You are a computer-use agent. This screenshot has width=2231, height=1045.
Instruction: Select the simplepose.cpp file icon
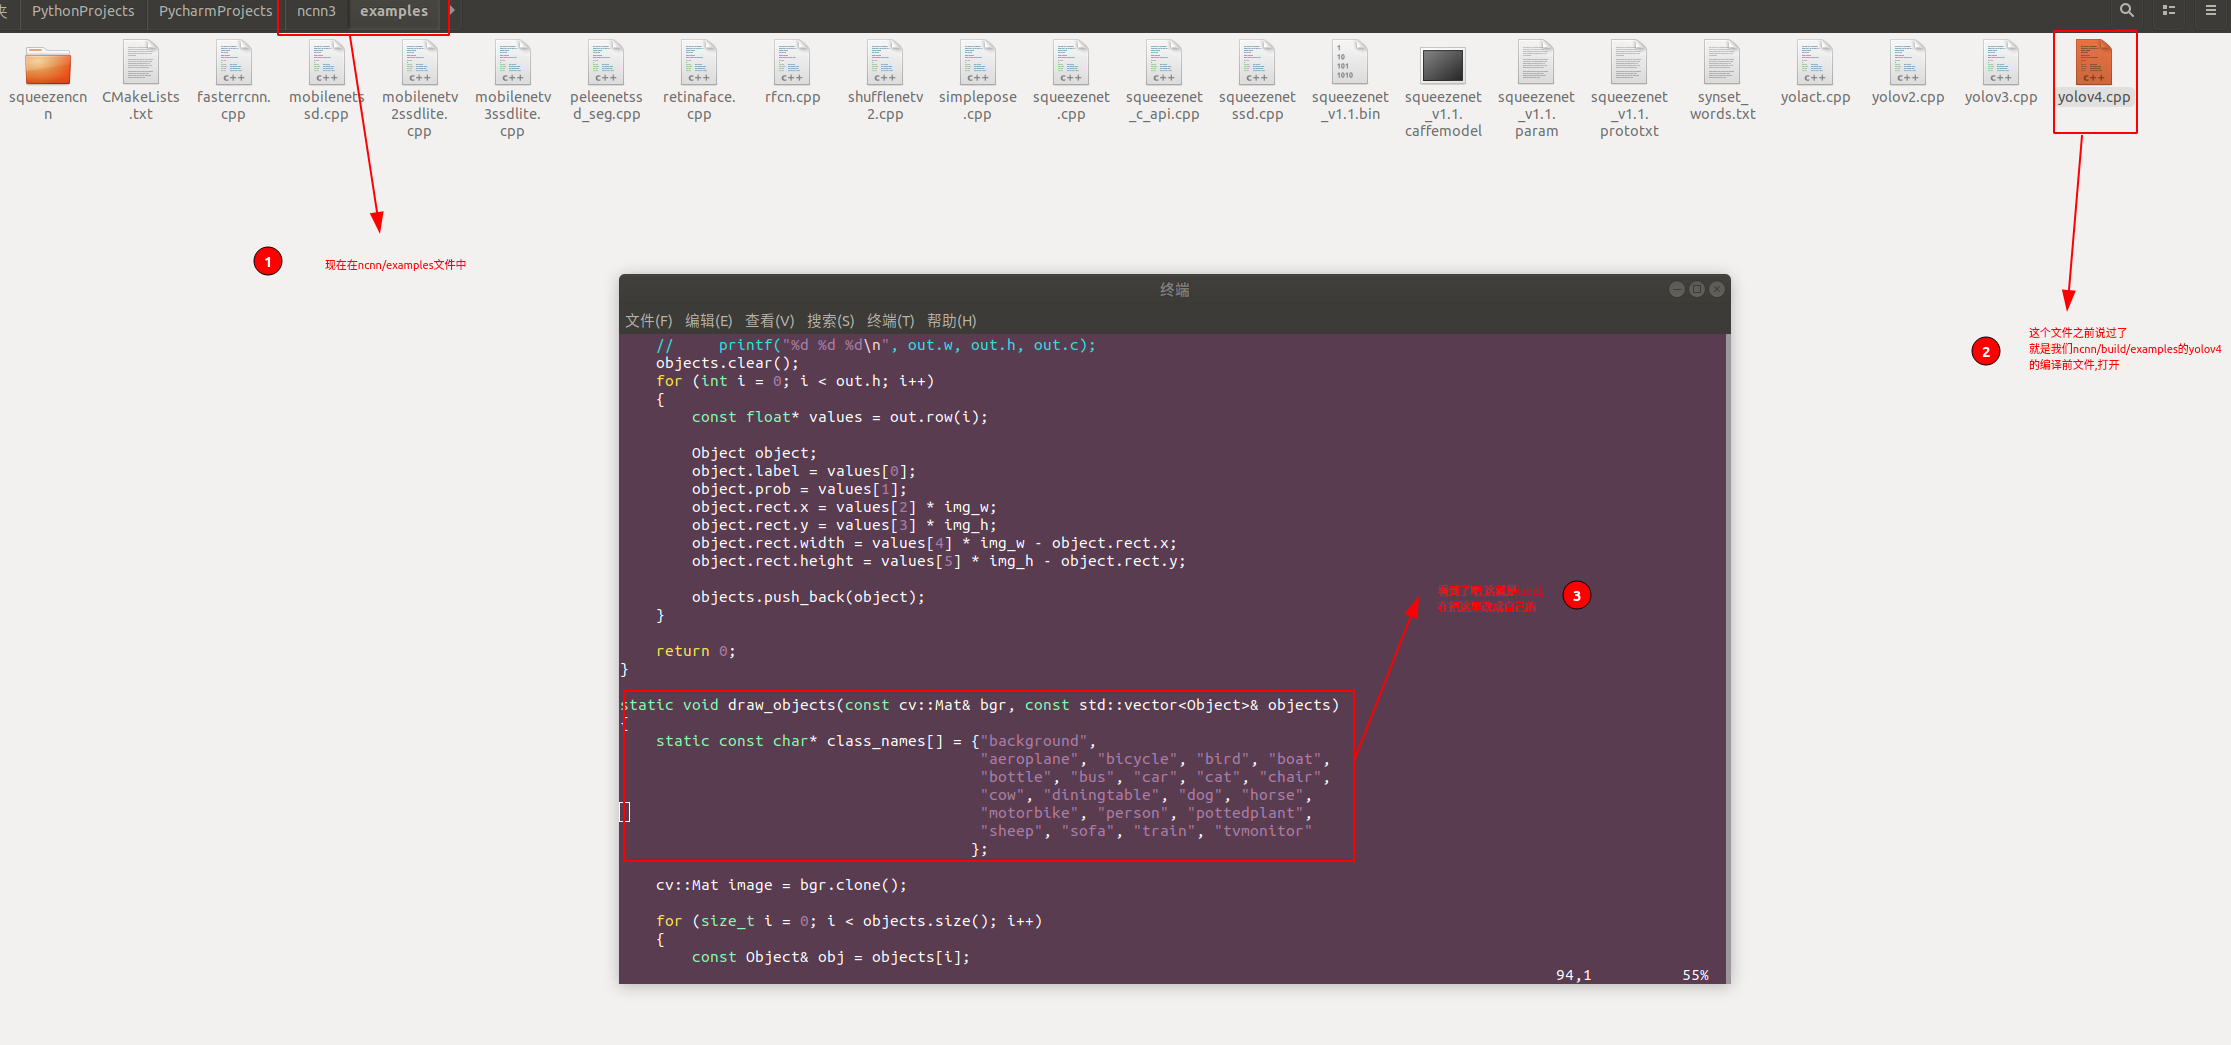pos(978,63)
